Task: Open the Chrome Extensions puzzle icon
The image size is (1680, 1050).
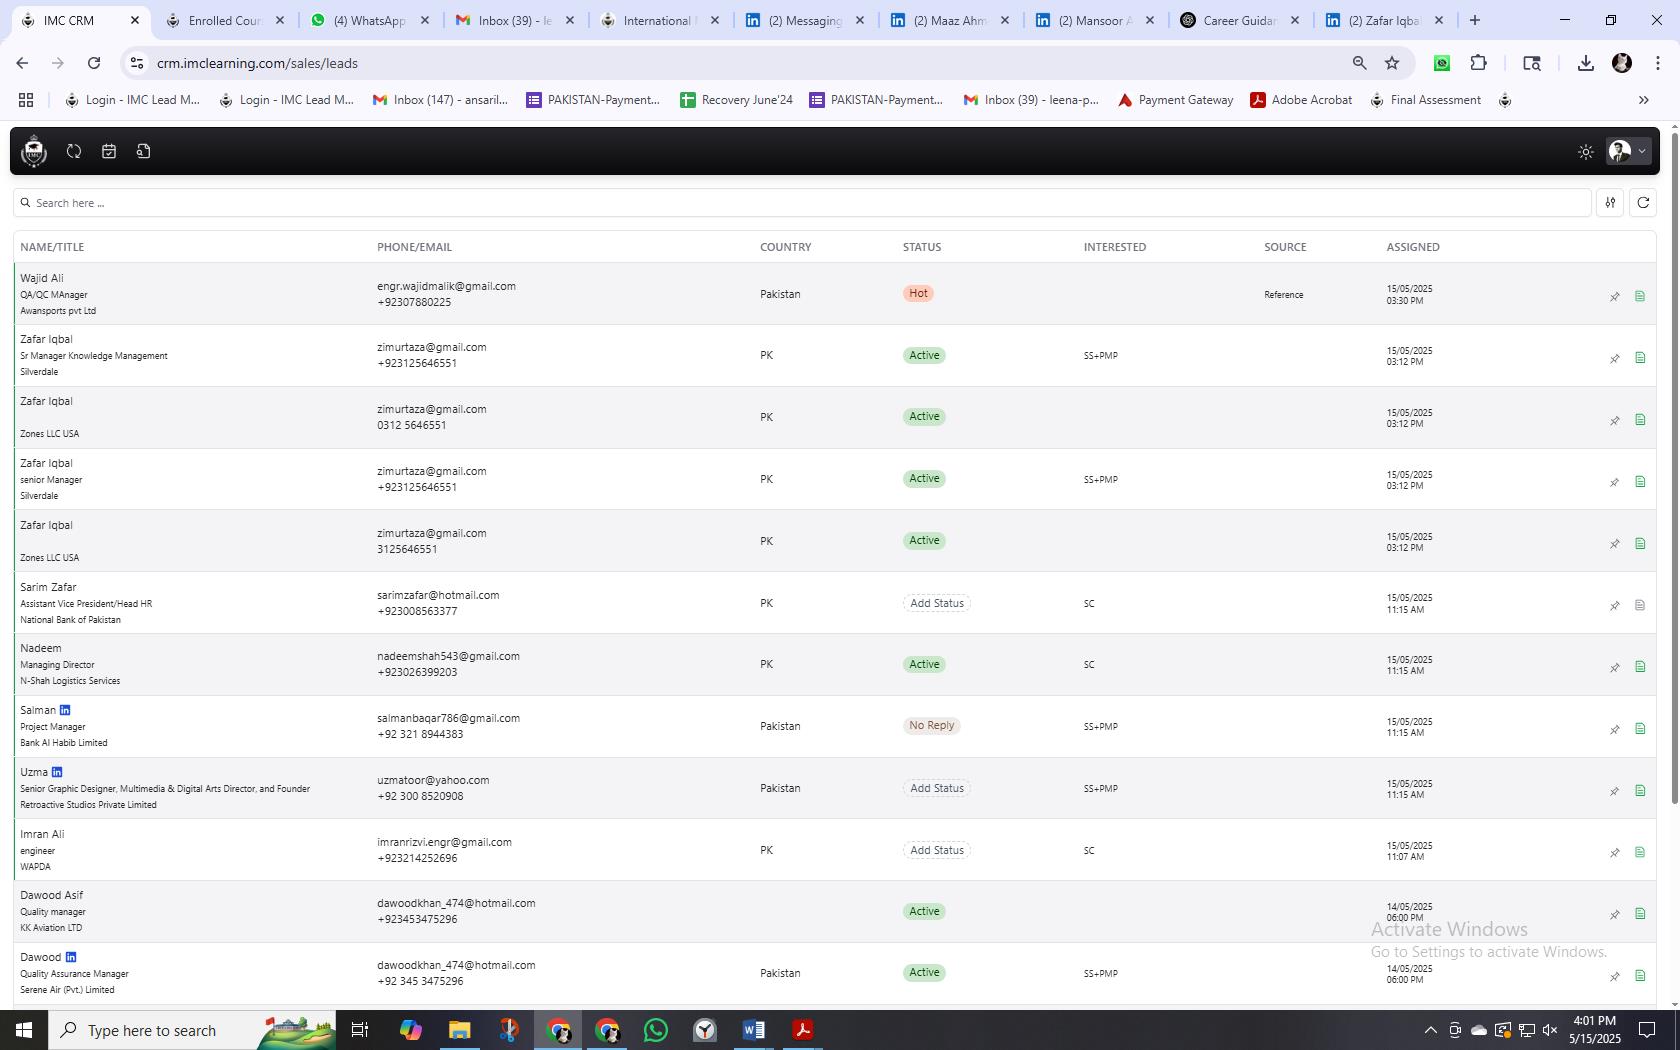Action: [1478, 63]
